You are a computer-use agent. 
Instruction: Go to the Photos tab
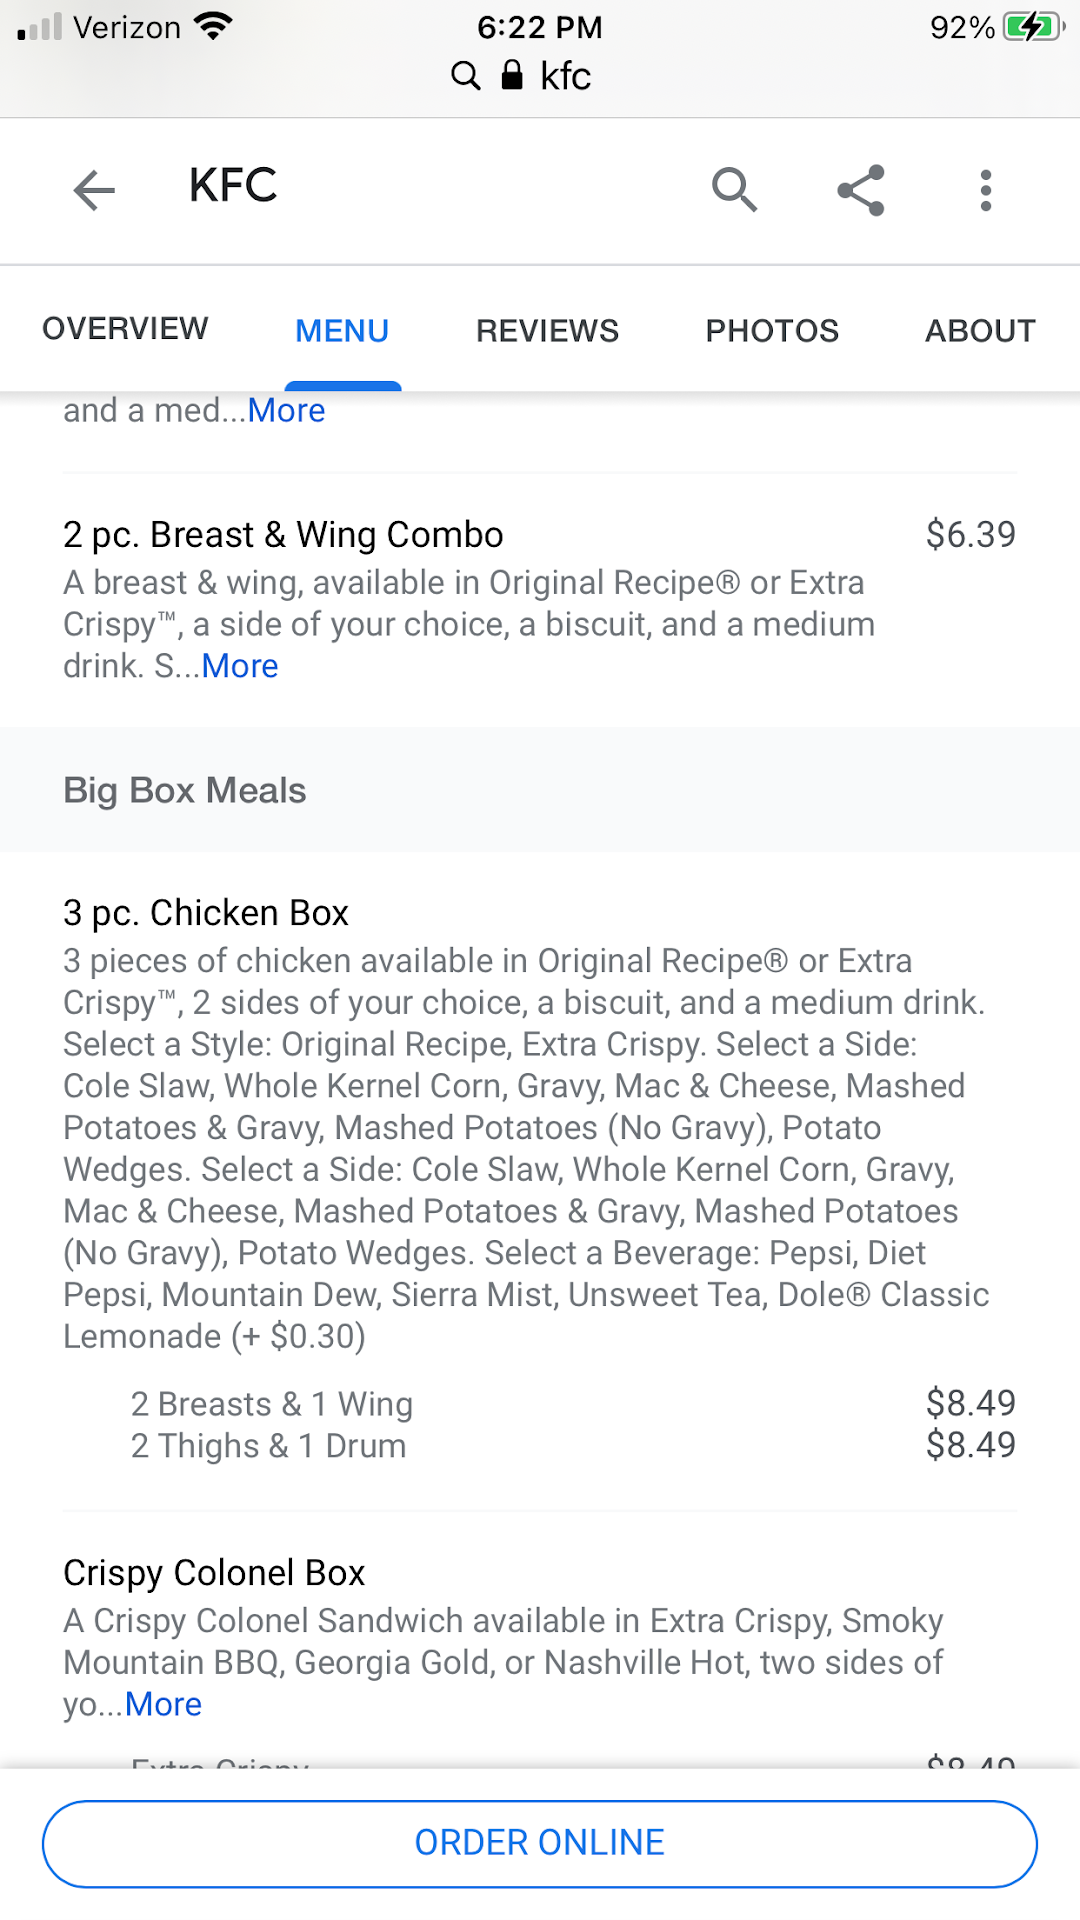(772, 331)
